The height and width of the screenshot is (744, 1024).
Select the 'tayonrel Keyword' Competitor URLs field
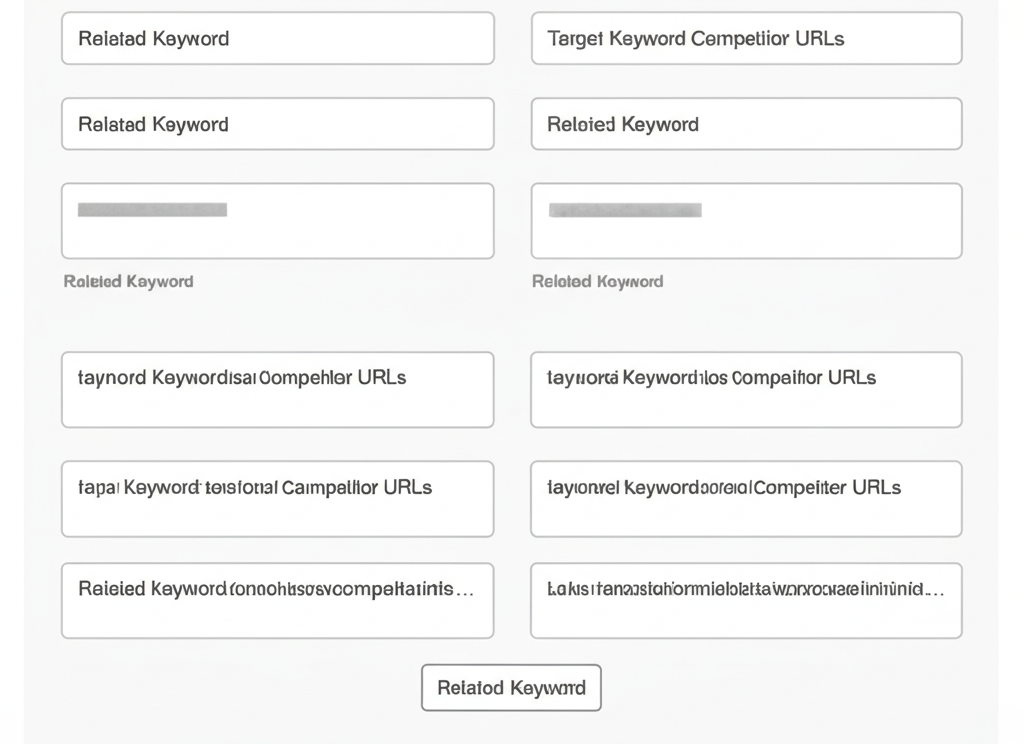(x=746, y=498)
